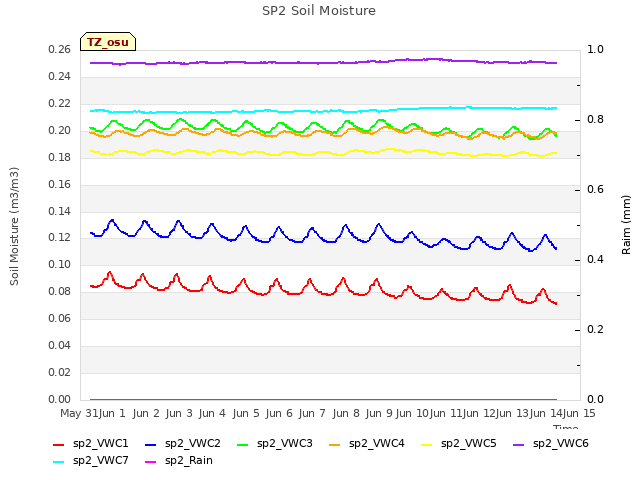
Task: Click the 0.2 right axis value
Action: pyautogui.click(x=596, y=330)
